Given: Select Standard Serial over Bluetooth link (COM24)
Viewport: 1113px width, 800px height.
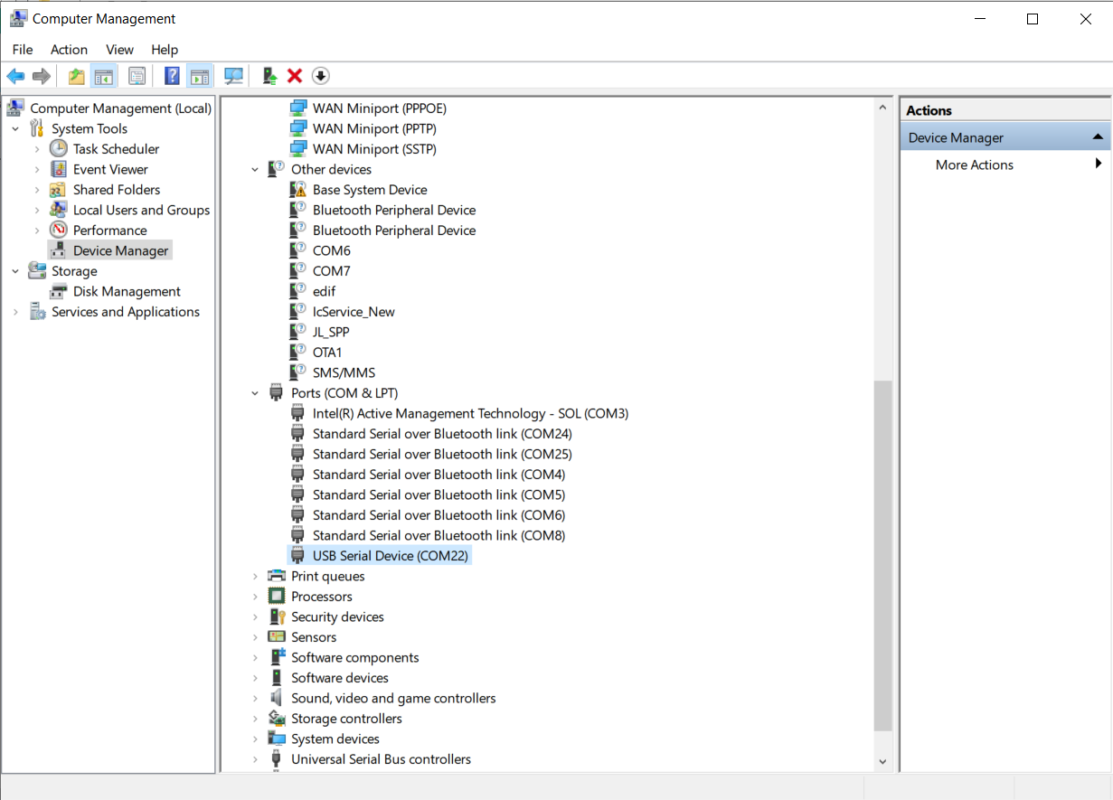Looking at the screenshot, I should pyautogui.click(x=442, y=434).
